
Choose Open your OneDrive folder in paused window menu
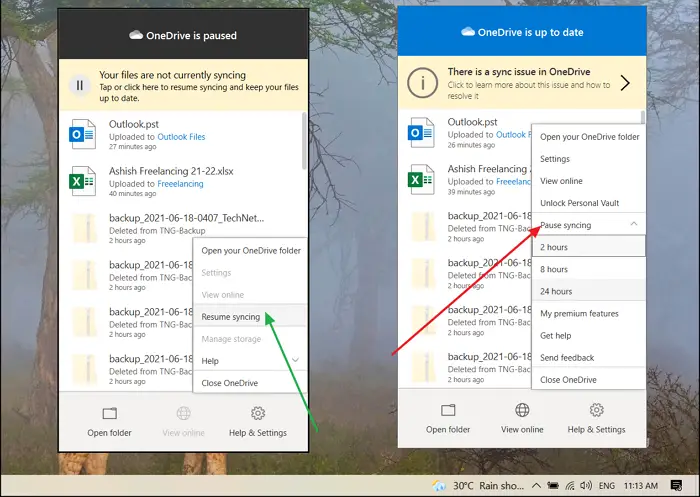(250, 251)
